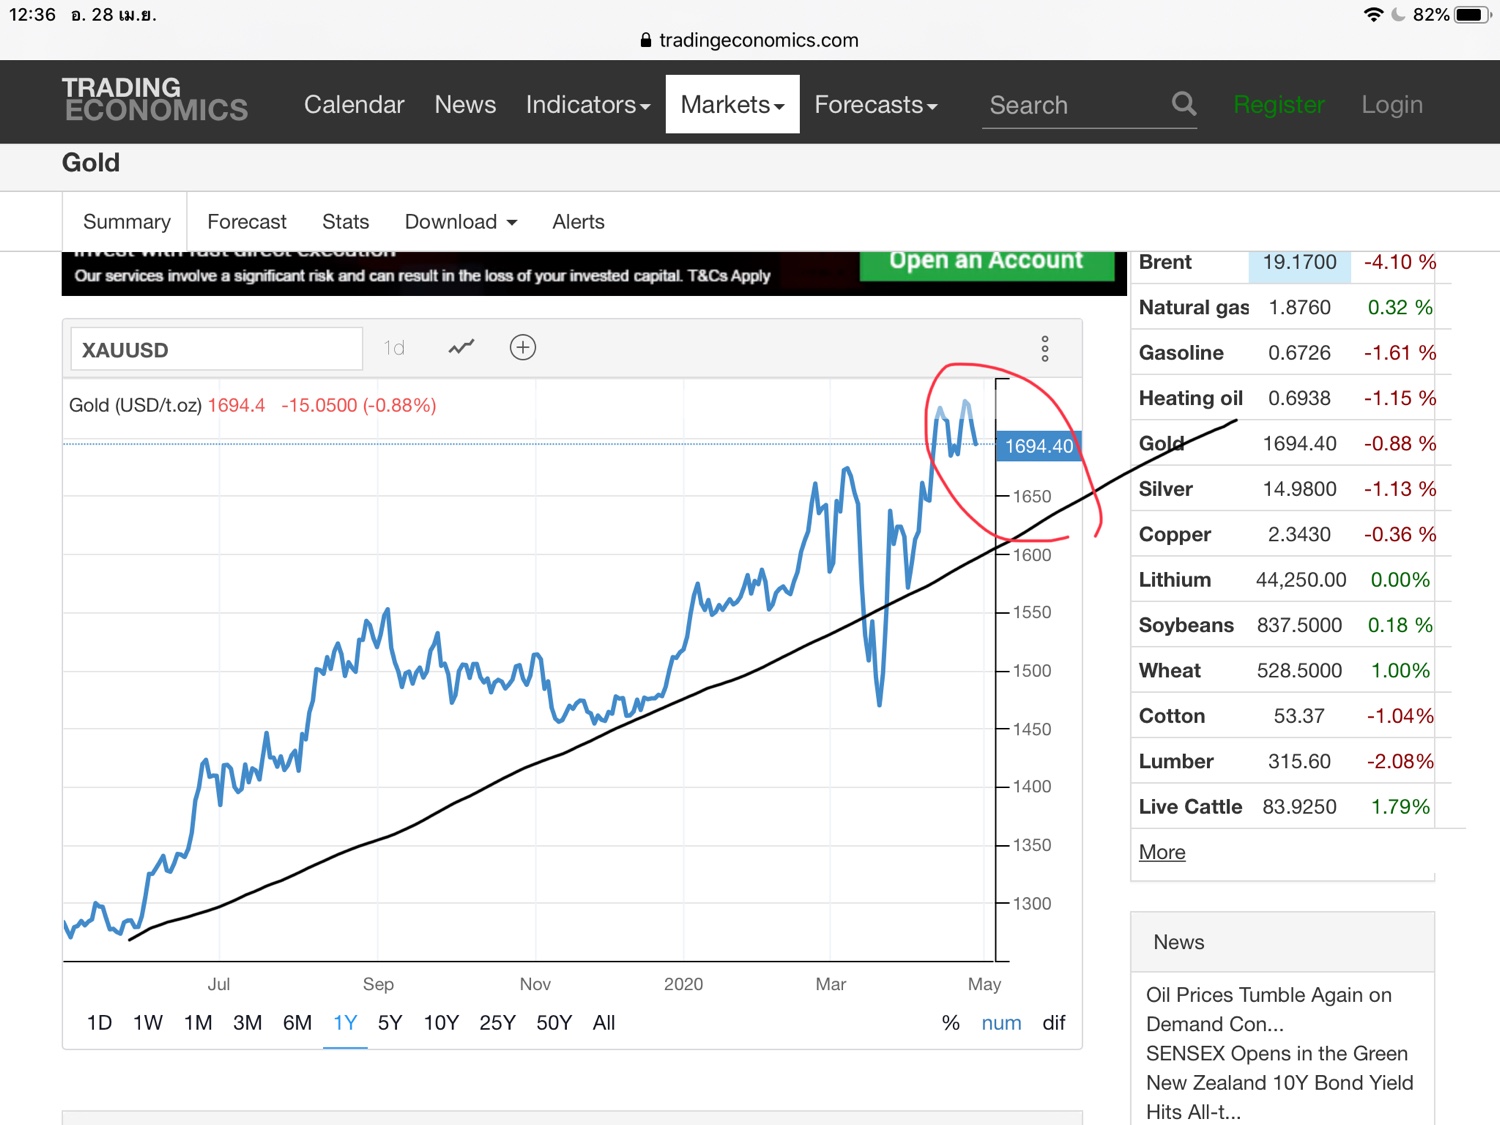Open the Lithium commodity link
The image size is (1500, 1125).
pos(1175,580)
